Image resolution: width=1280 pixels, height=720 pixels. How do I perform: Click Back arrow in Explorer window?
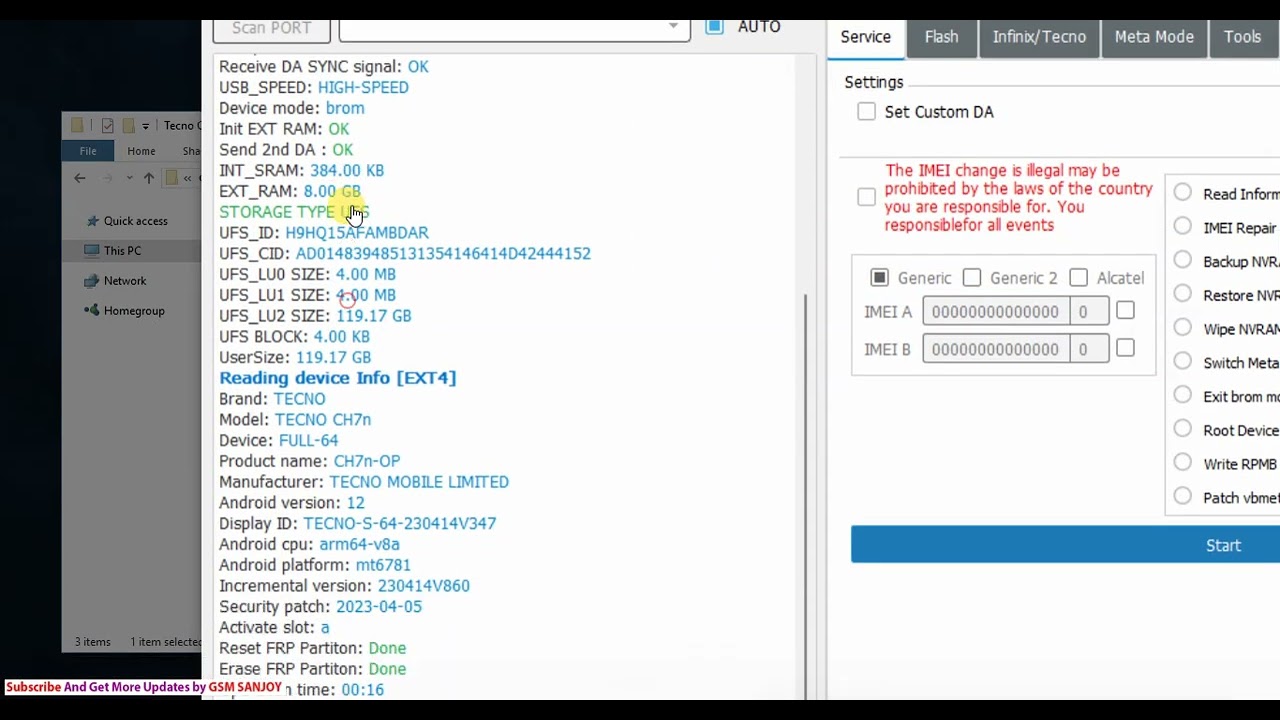click(x=80, y=178)
